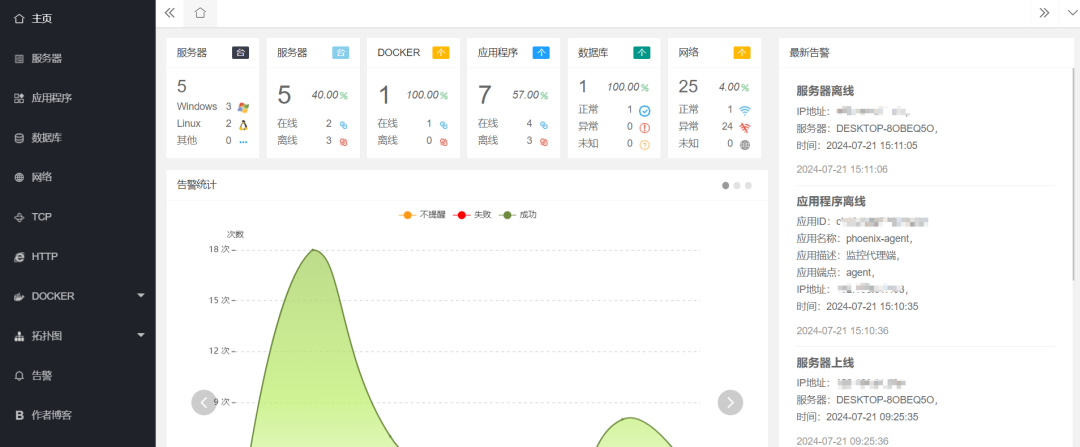Toggle 成功 series in chart legend

pos(517,215)
